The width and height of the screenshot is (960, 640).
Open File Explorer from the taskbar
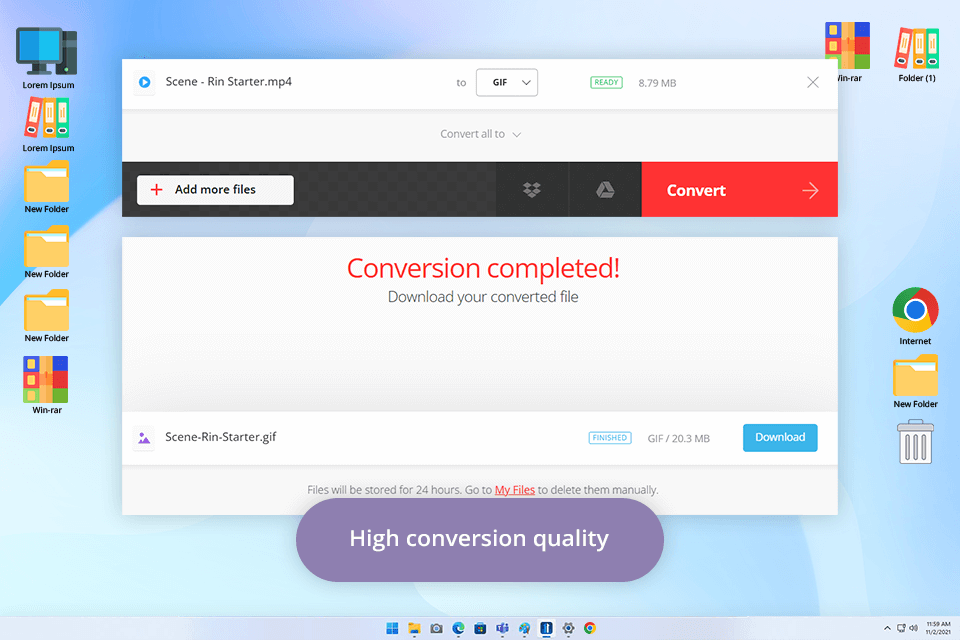pyautogui.click(x=414, y=628)
